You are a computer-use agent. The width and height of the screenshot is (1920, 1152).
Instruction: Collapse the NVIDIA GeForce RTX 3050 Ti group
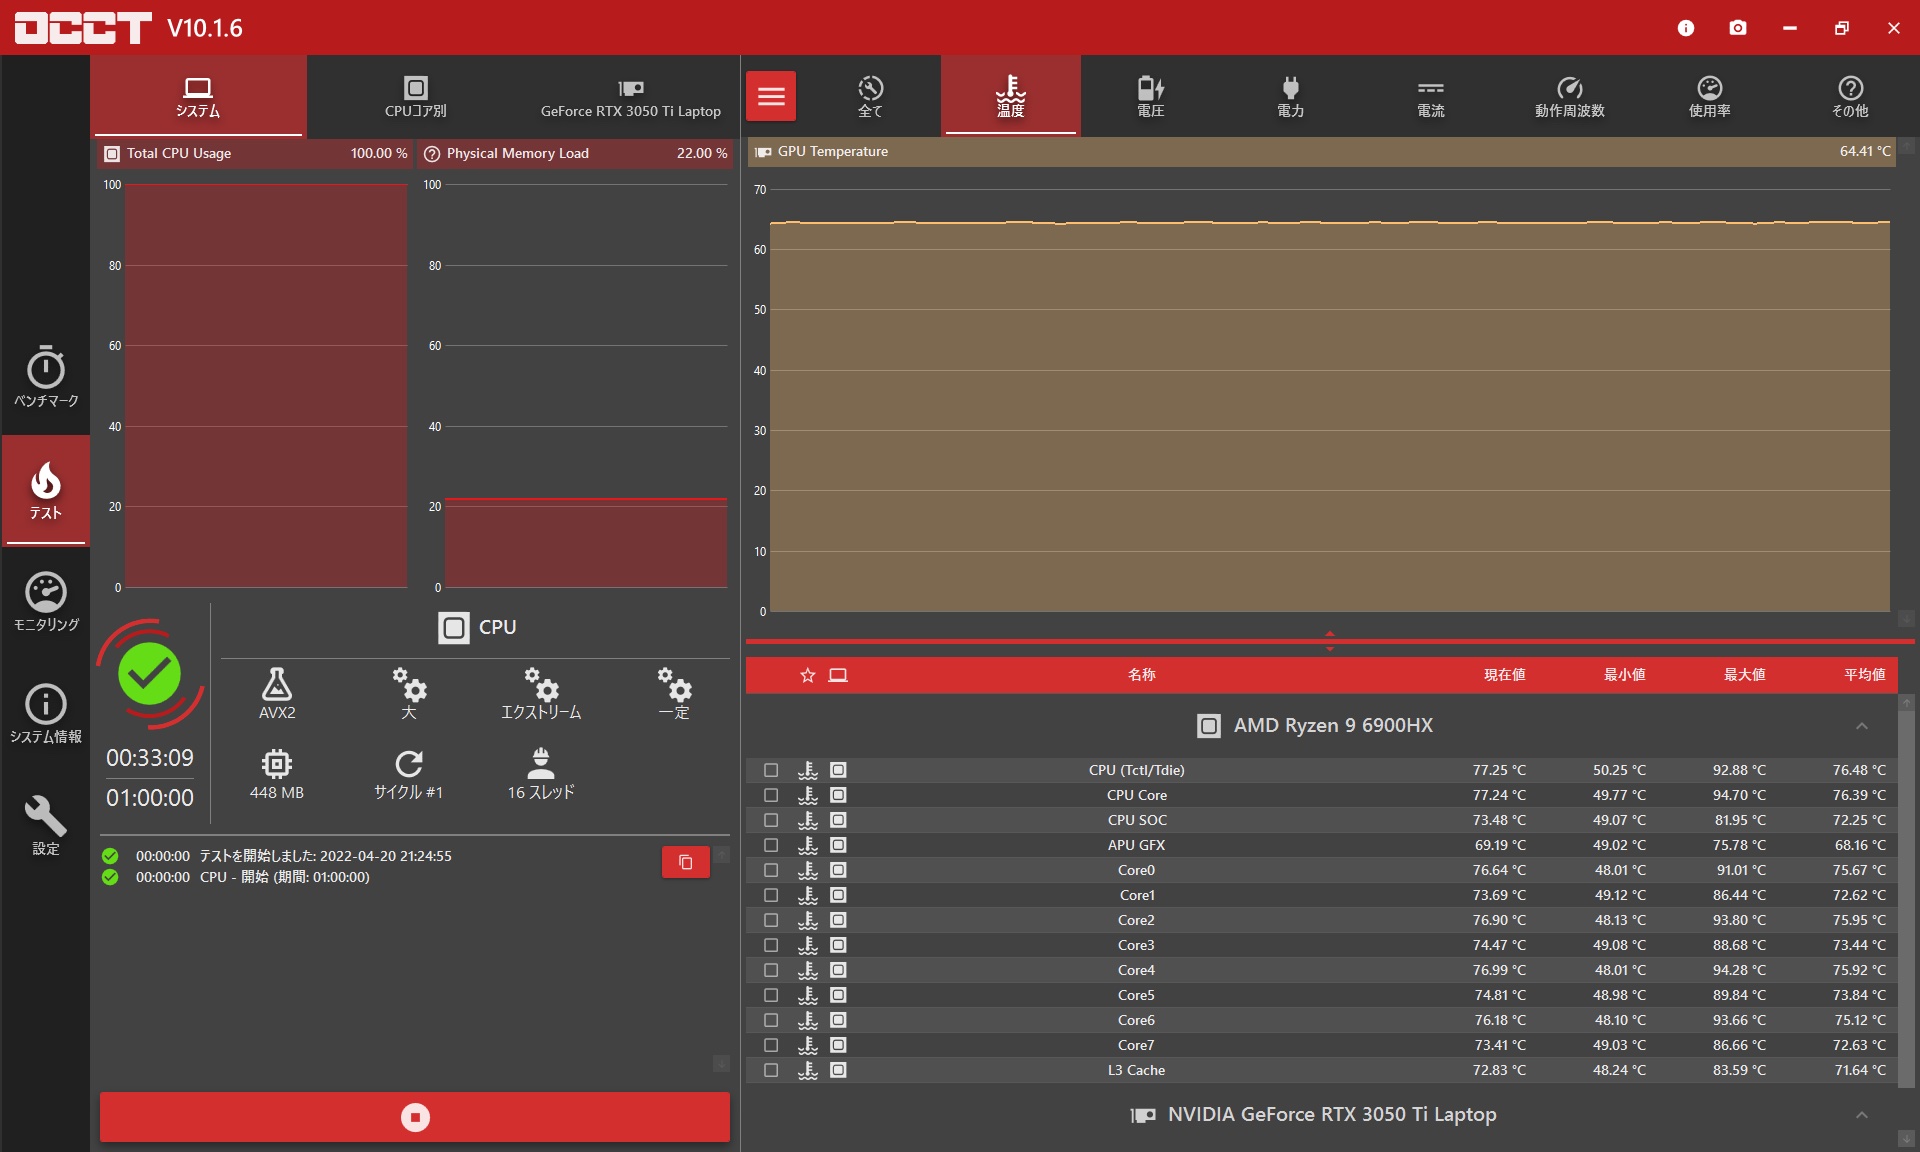pos(1861,1115)
